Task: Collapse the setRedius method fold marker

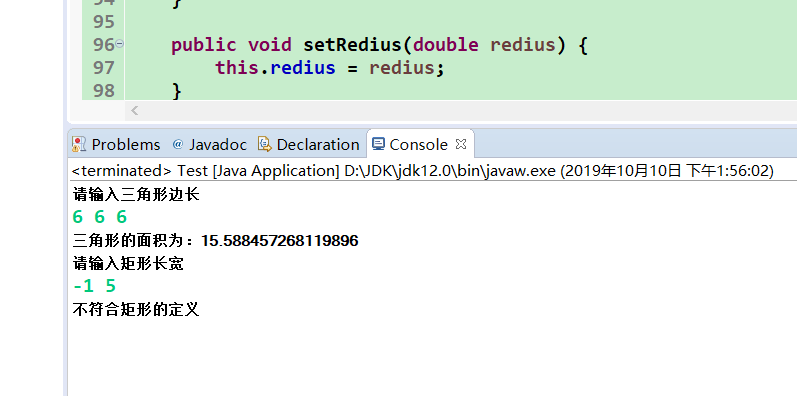Action: [119, 44]
